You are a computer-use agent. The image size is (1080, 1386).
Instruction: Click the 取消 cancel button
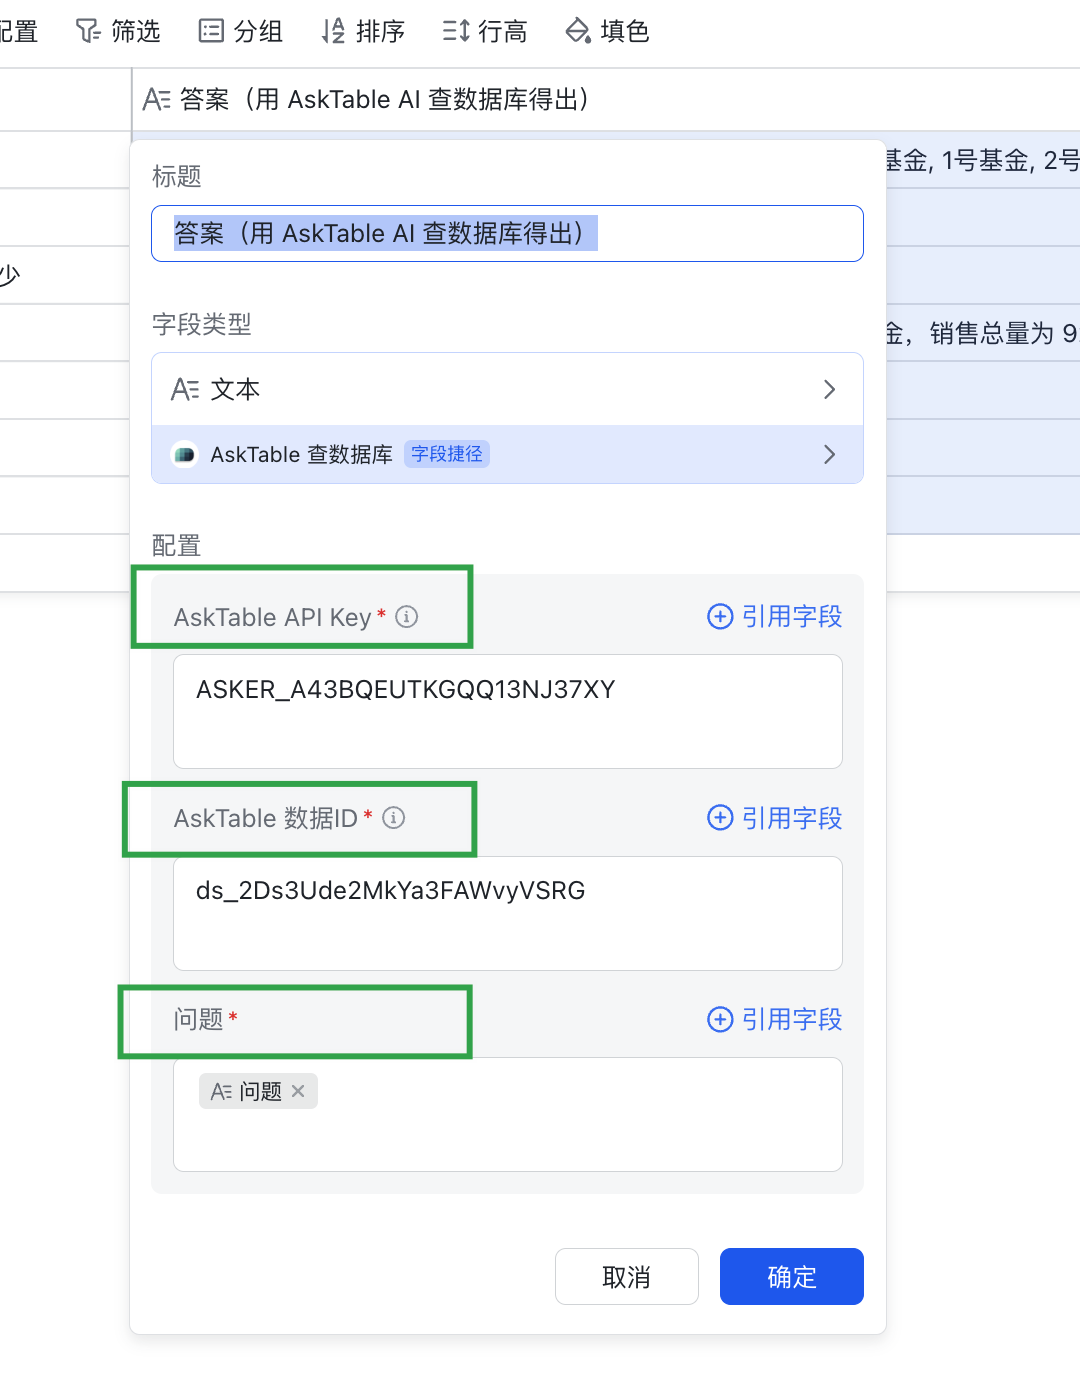pos(627,1276)
